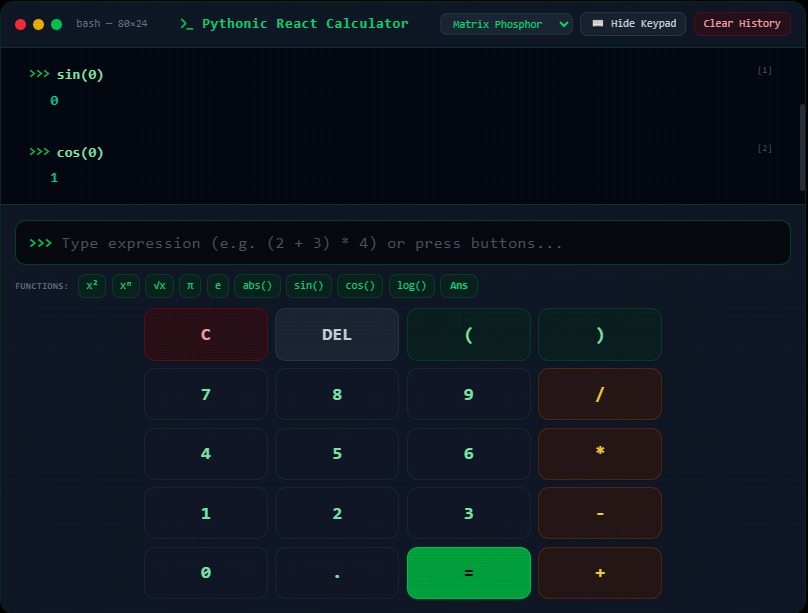The height and width of the screenshot is (613, 808).
Task: Tap digit 2 on keypad
Action: (x=337, y=513)
